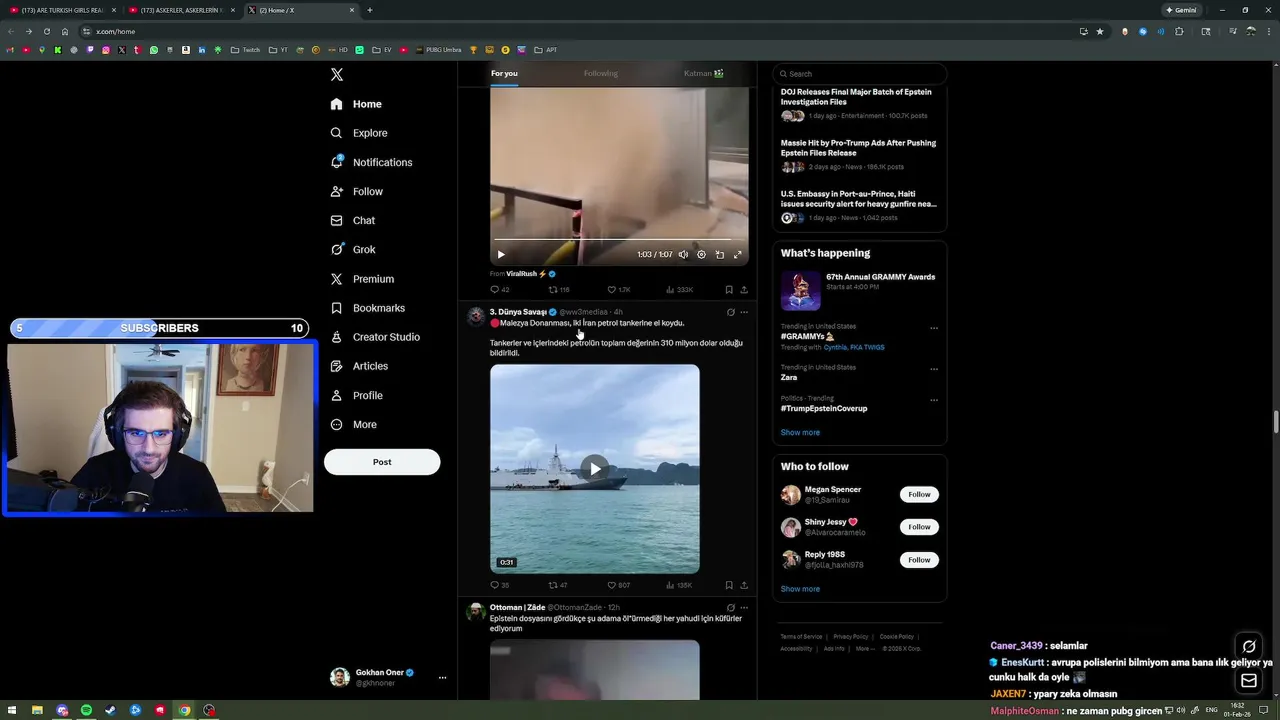Viewport: 1280px width, 720px height.
Task: Bookmark the 3. Dünya Savaşı post
Action: click(x=729, y=585)
